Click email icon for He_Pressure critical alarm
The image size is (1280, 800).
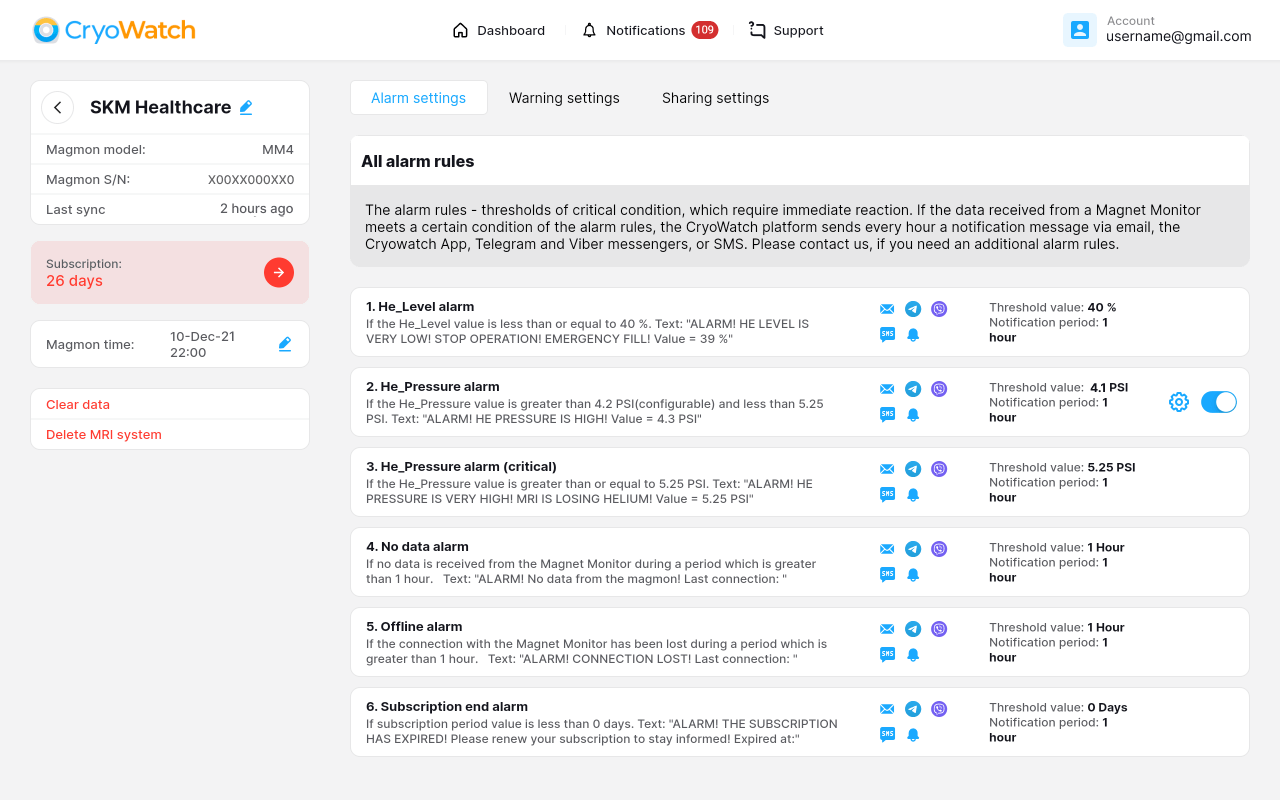coord(887,469)
